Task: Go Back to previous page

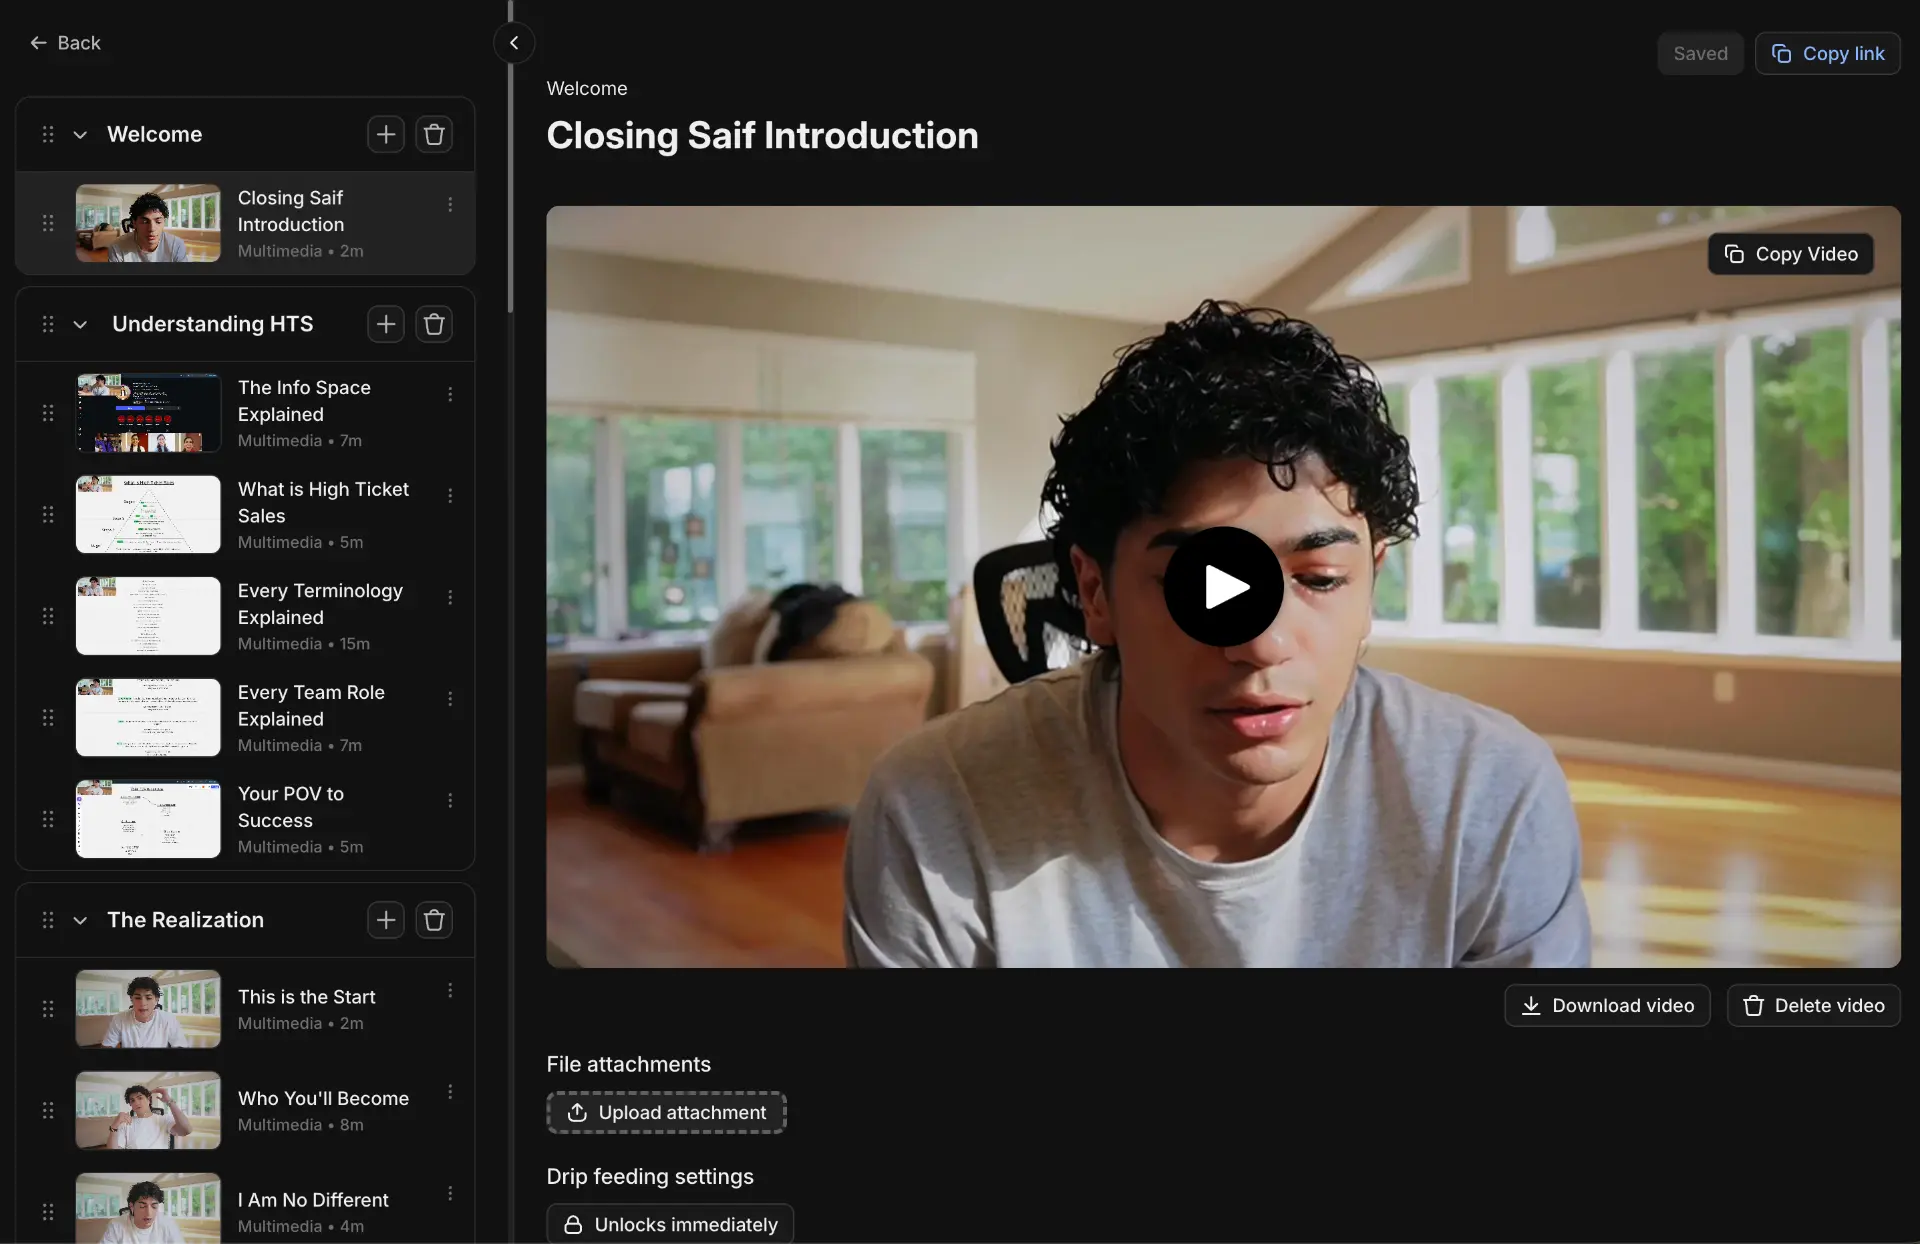Action: (x=65, y=43)
